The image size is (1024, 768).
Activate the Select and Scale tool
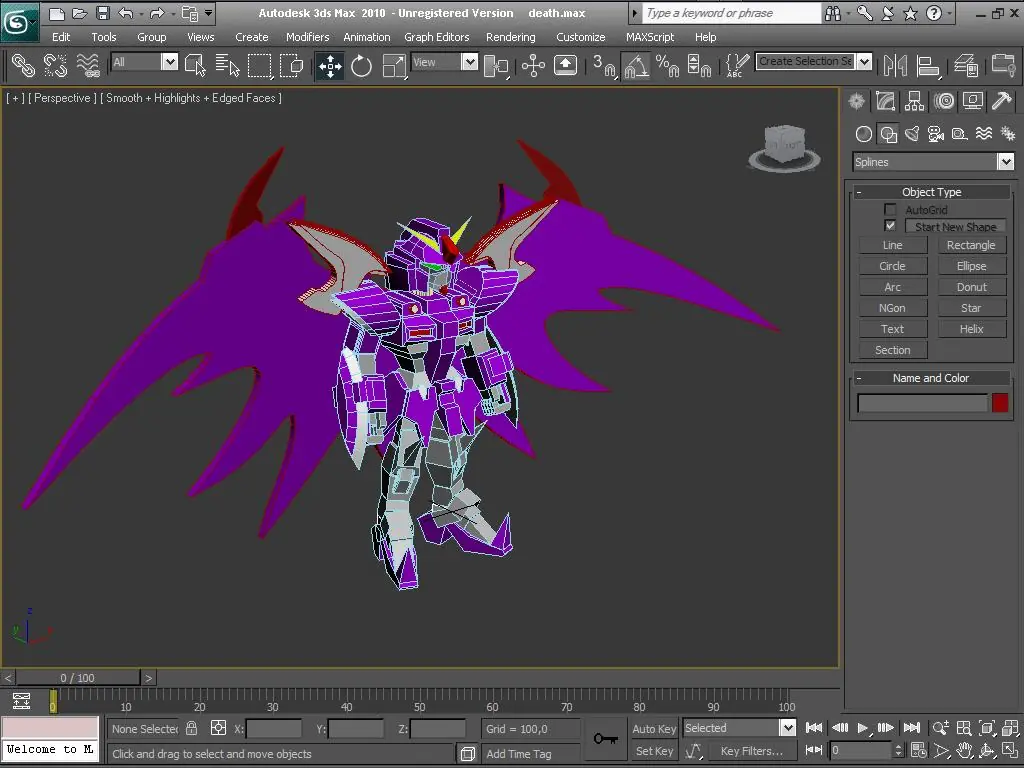(x=394, y=65)
